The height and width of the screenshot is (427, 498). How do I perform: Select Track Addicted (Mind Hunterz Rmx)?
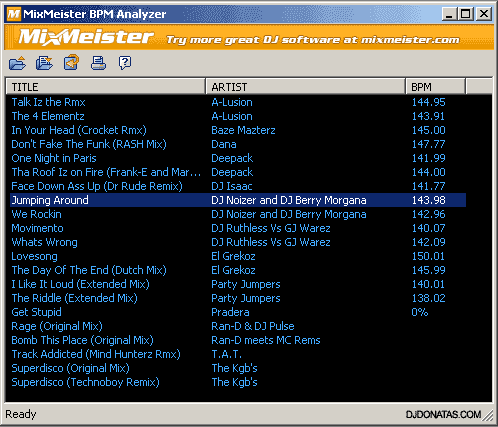click(238, 354)
